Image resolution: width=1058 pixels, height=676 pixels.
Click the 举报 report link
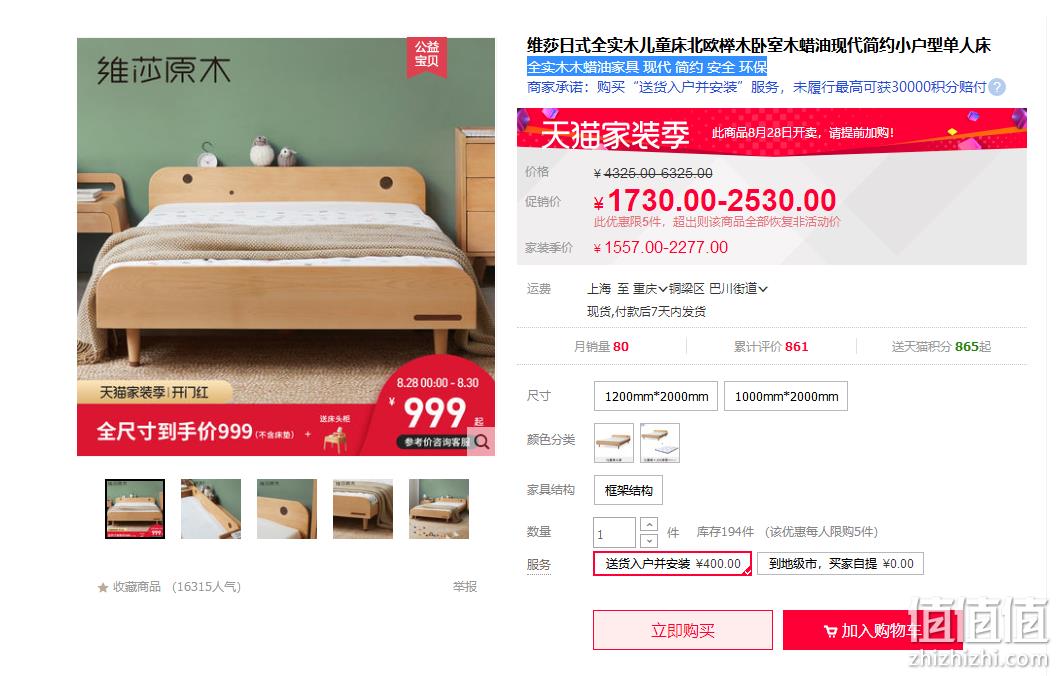[x=465, y=586]
